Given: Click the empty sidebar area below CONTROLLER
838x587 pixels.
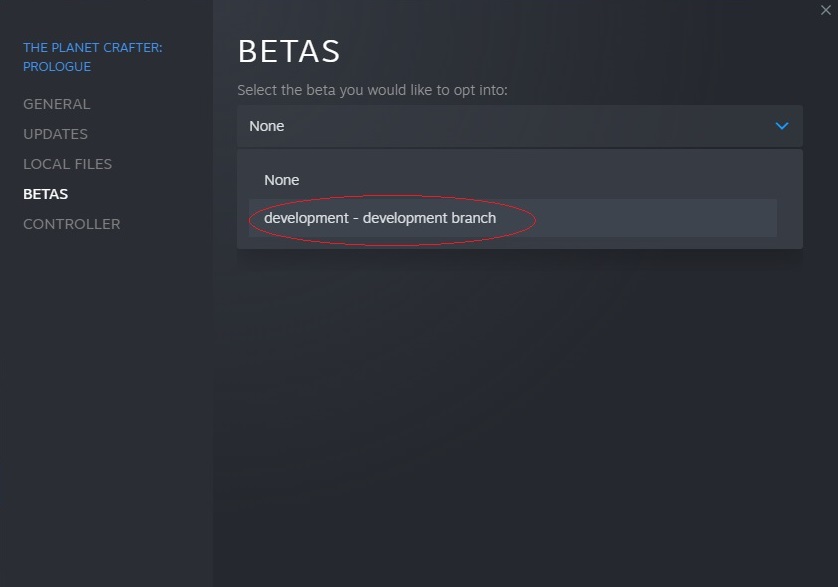Looking at the screenshot, I should [105, 400].
